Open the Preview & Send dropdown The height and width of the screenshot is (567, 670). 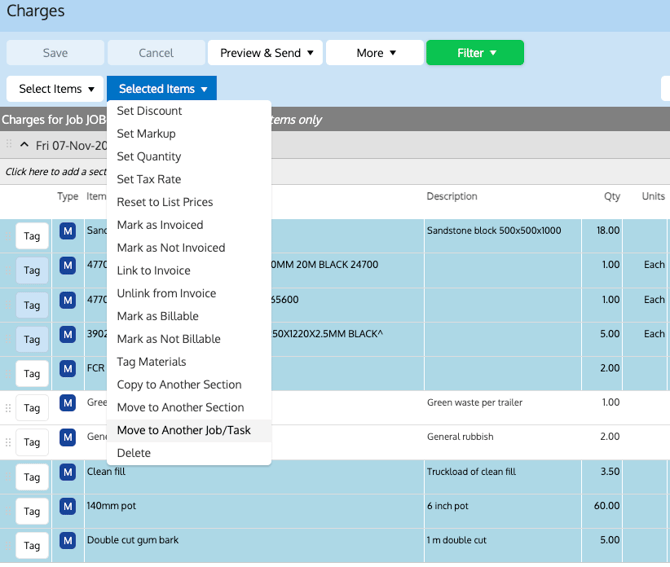tap(265, 53)
